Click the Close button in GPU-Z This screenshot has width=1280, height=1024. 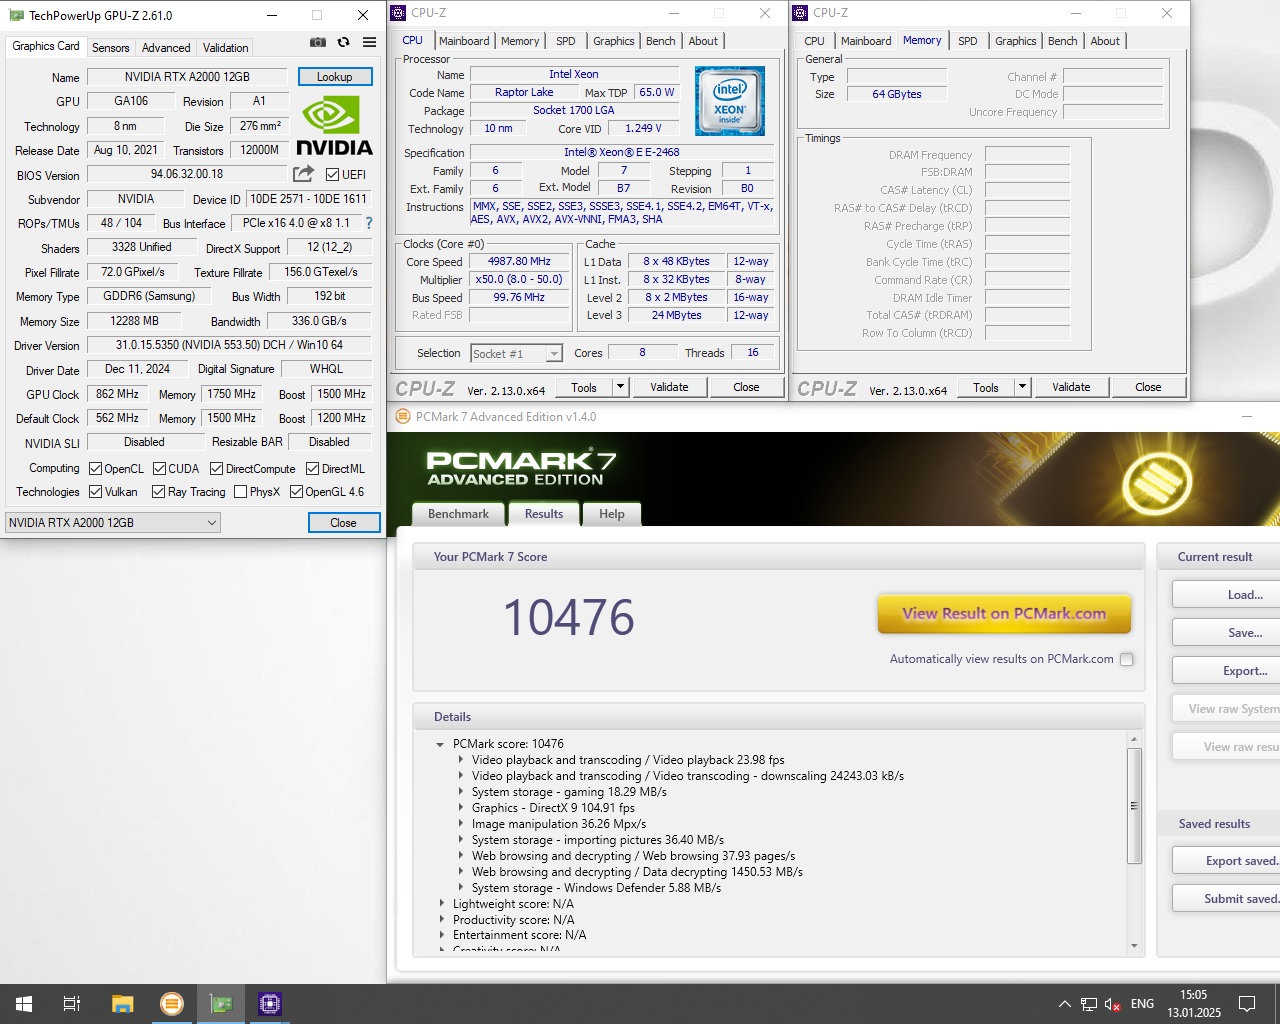click(343, 522)
